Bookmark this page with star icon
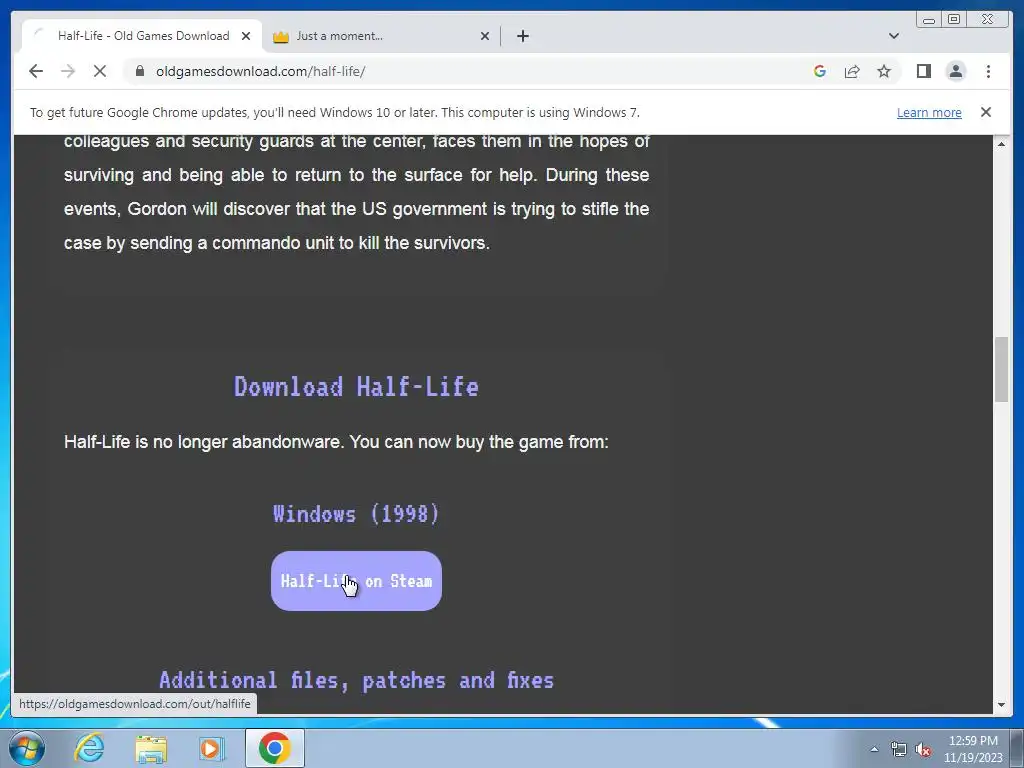This screenshot has width=1024, height=768. (884, 71)
